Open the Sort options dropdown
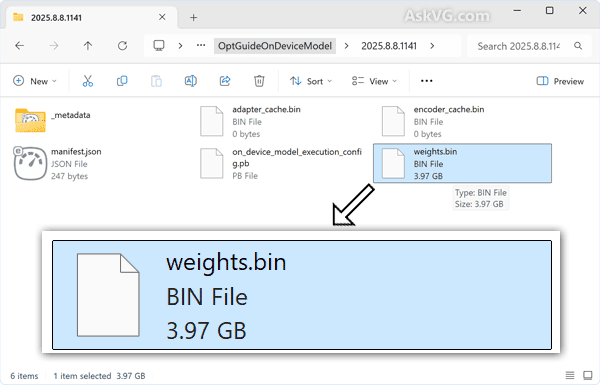600x385 pixels. [311, 81]
